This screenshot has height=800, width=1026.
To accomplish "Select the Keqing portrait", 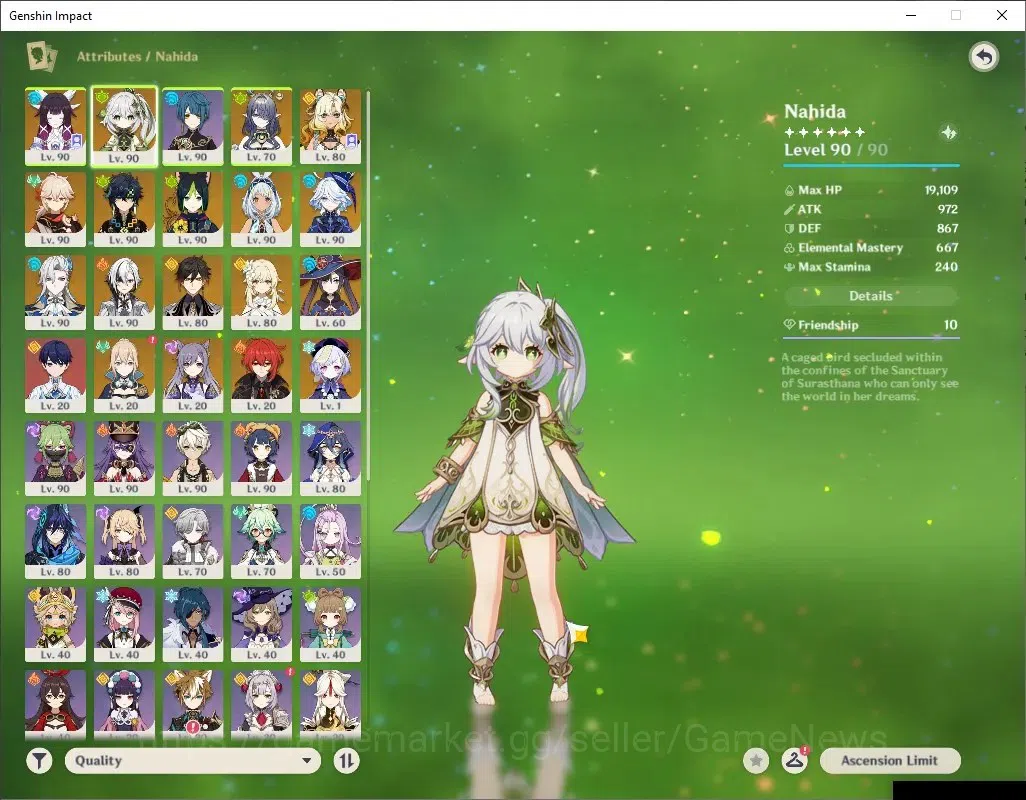I will [193, 375].
